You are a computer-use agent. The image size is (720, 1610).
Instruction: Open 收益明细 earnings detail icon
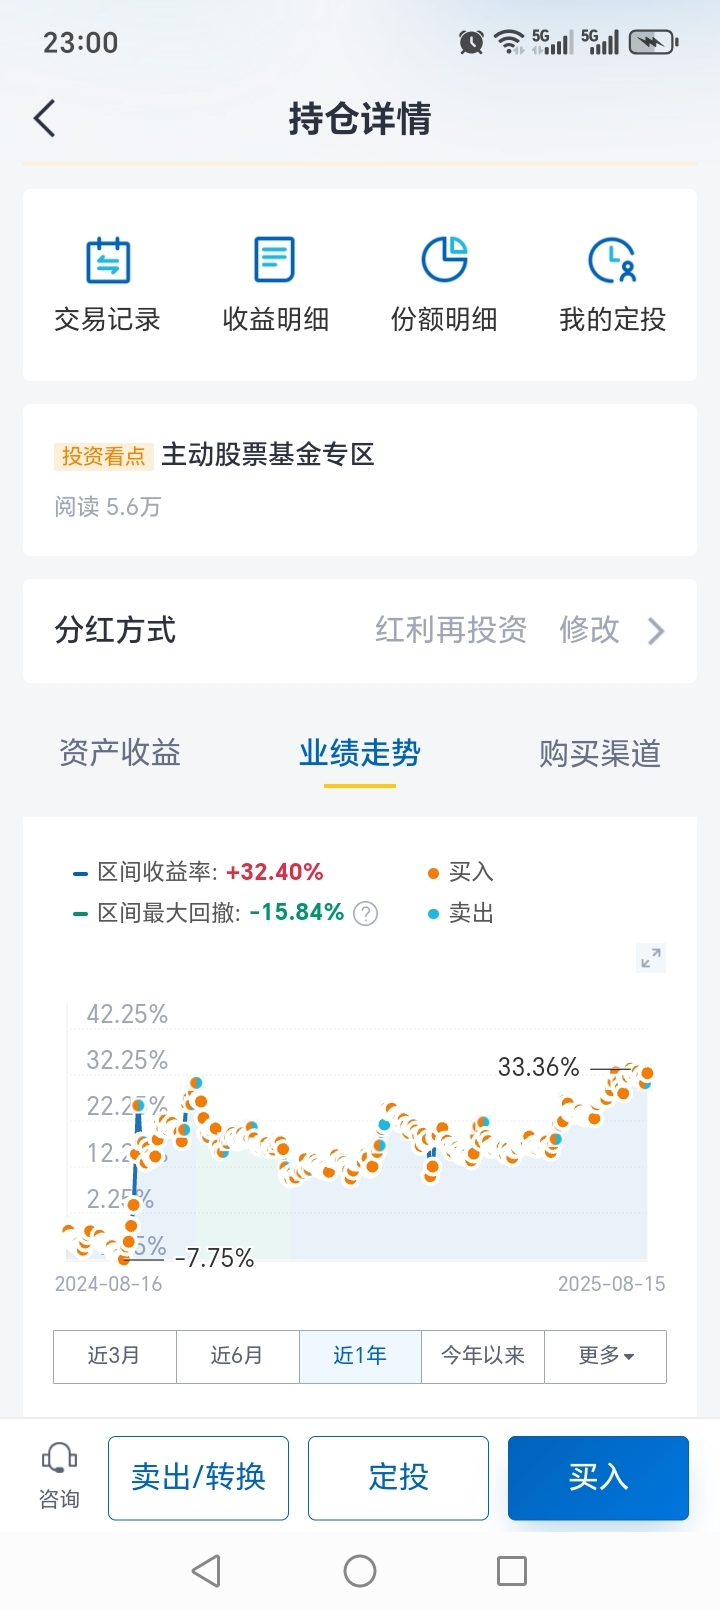(x=275, y=260)
